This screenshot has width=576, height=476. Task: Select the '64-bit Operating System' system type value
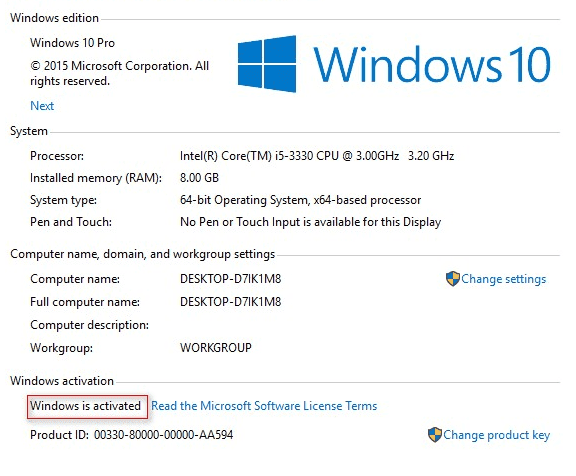point(300,200)
